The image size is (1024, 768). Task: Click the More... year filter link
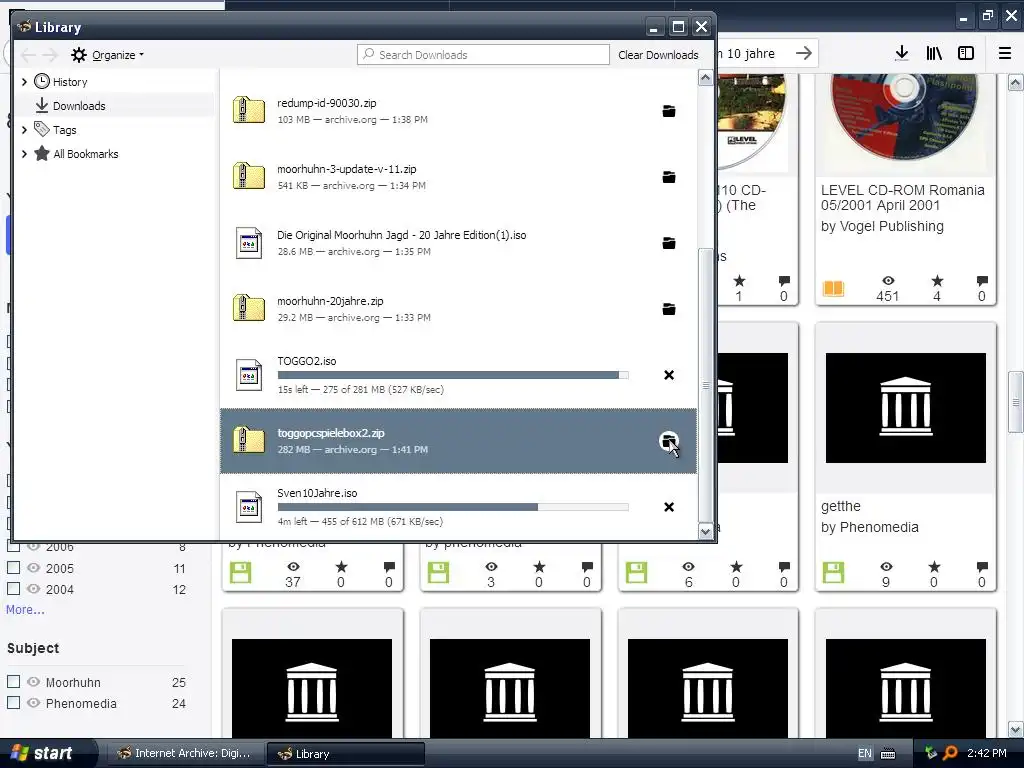click(25, 609)
